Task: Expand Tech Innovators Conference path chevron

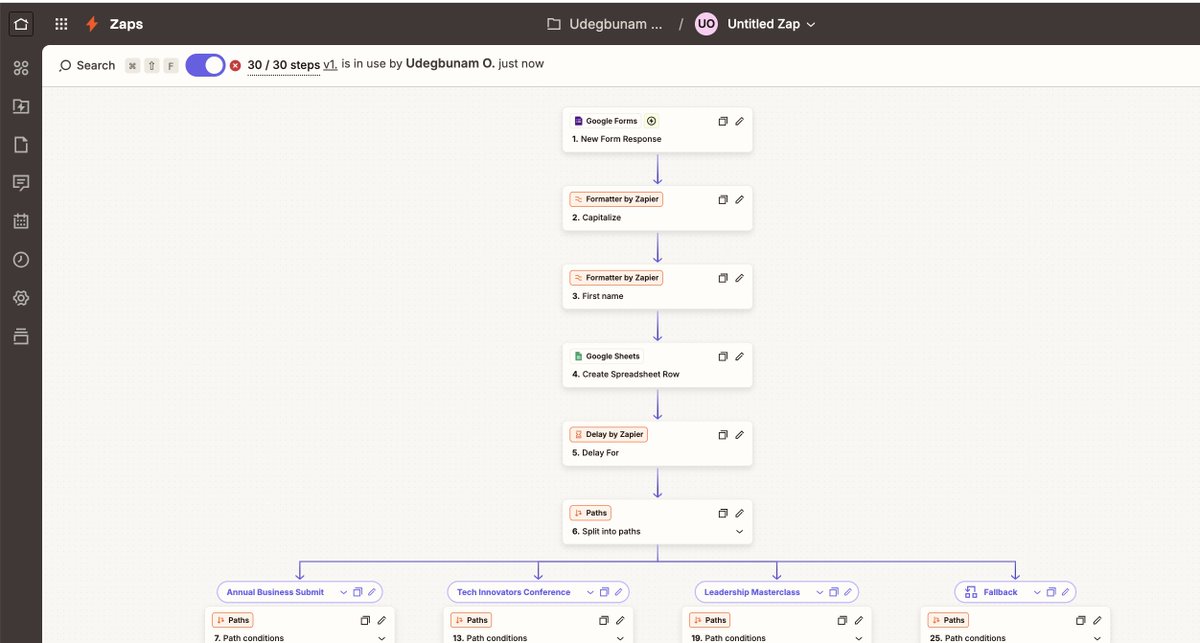Action: coord(590,592)
